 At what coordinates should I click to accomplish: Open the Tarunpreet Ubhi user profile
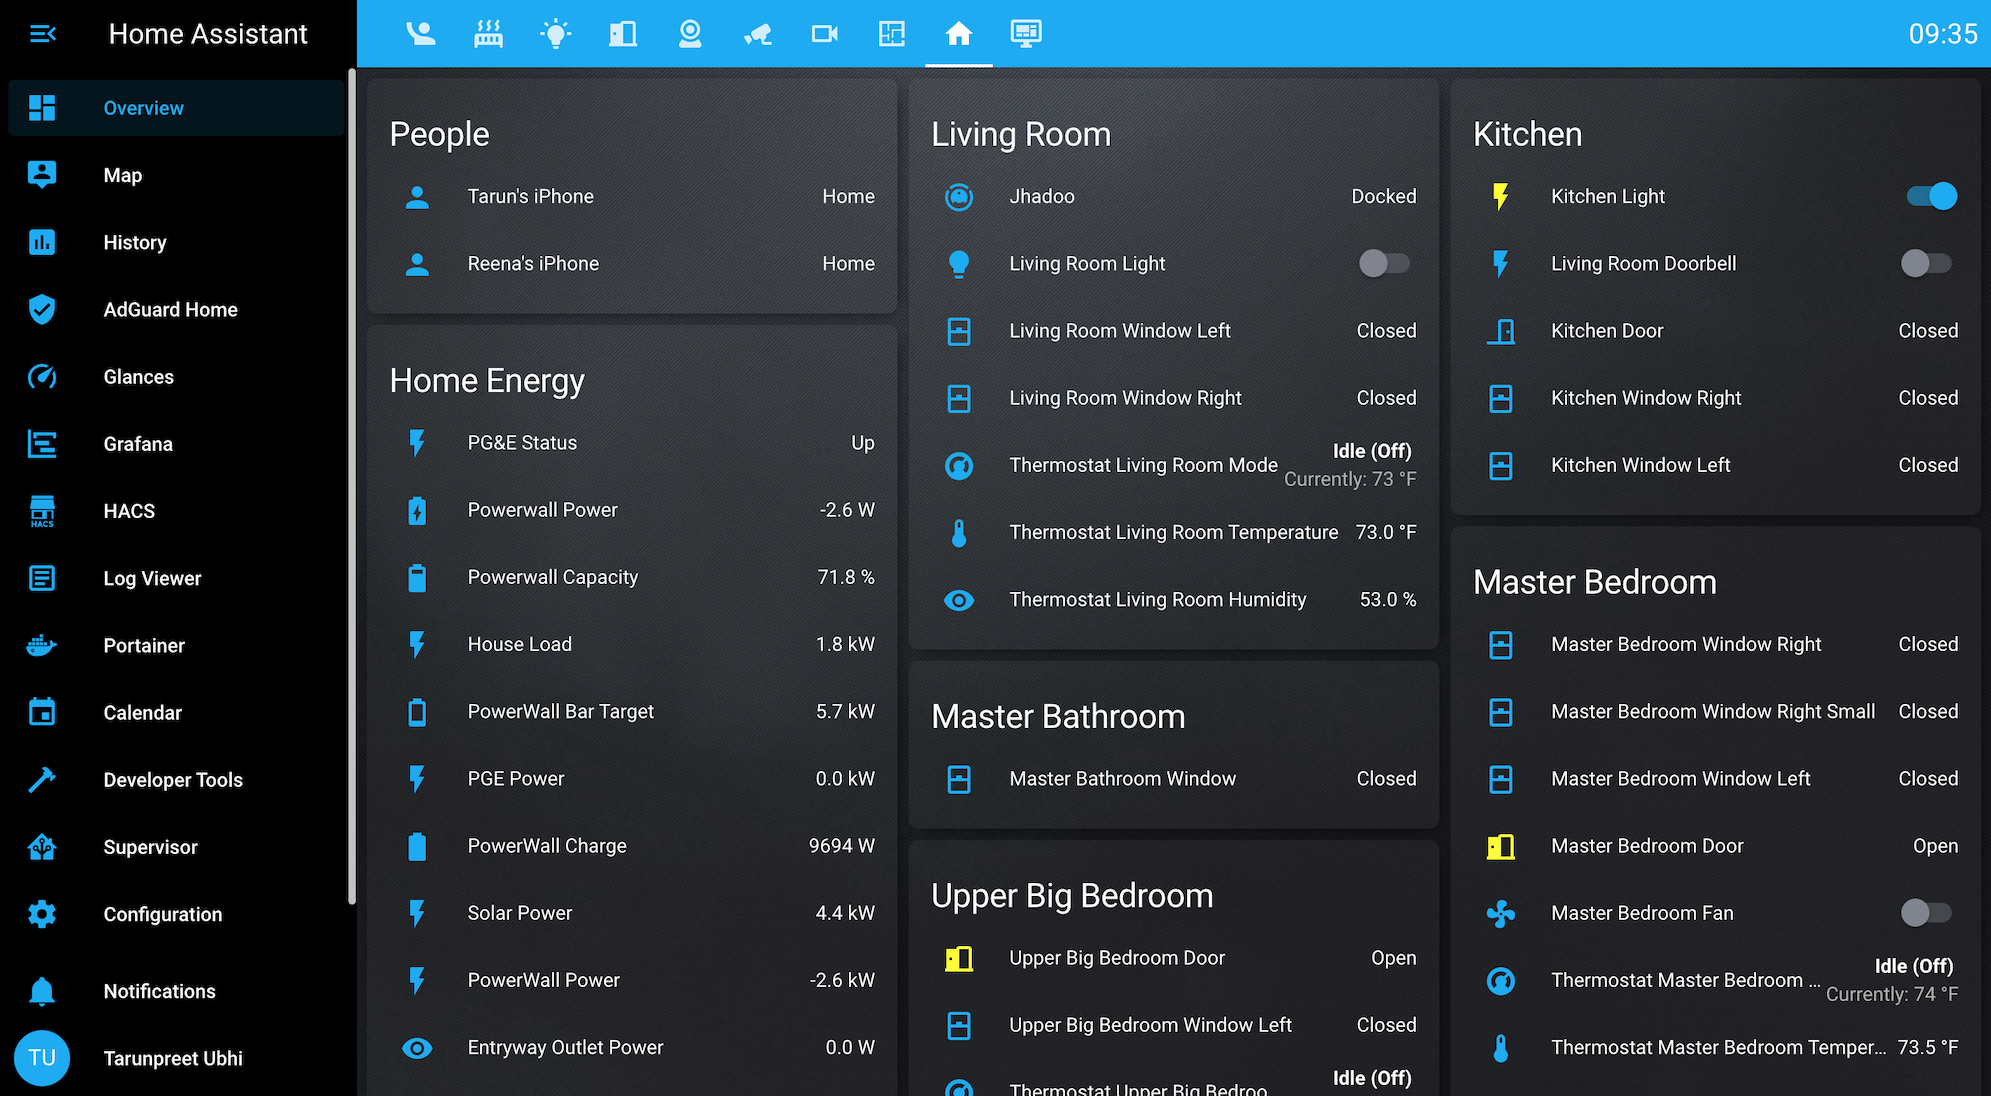173,1058
